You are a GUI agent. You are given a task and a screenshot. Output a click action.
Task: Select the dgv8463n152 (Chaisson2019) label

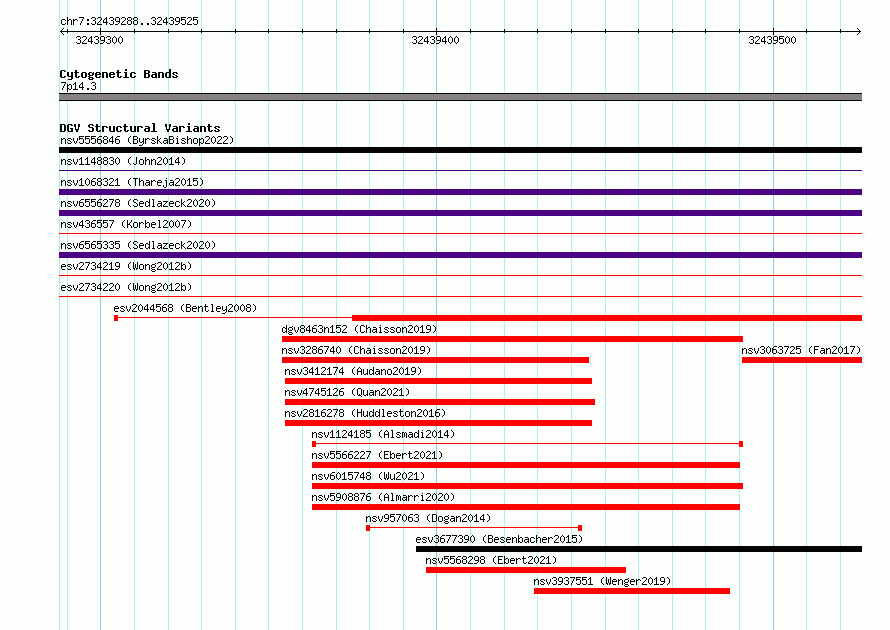coord(359,329)
